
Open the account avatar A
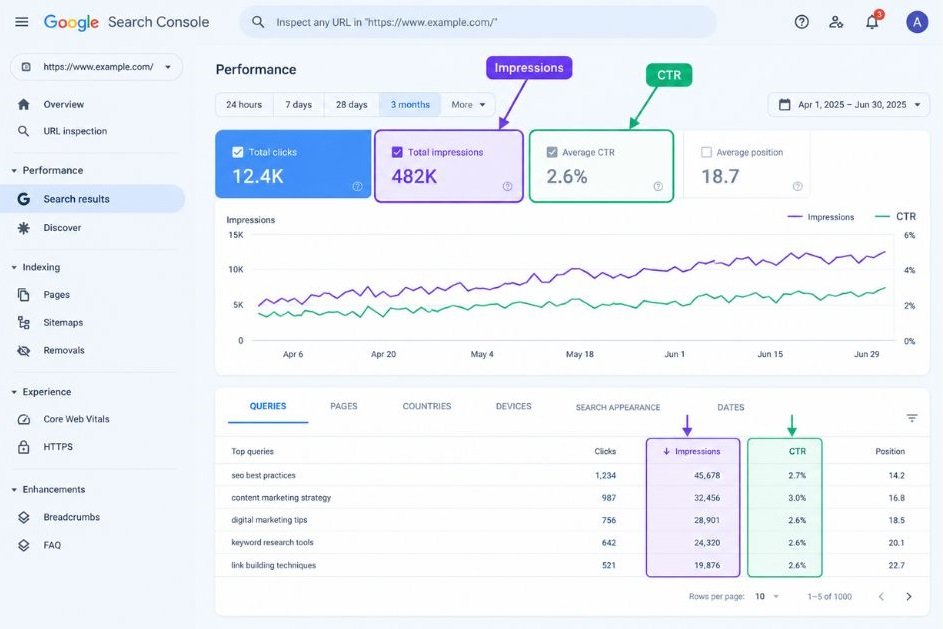pos(917,22)
